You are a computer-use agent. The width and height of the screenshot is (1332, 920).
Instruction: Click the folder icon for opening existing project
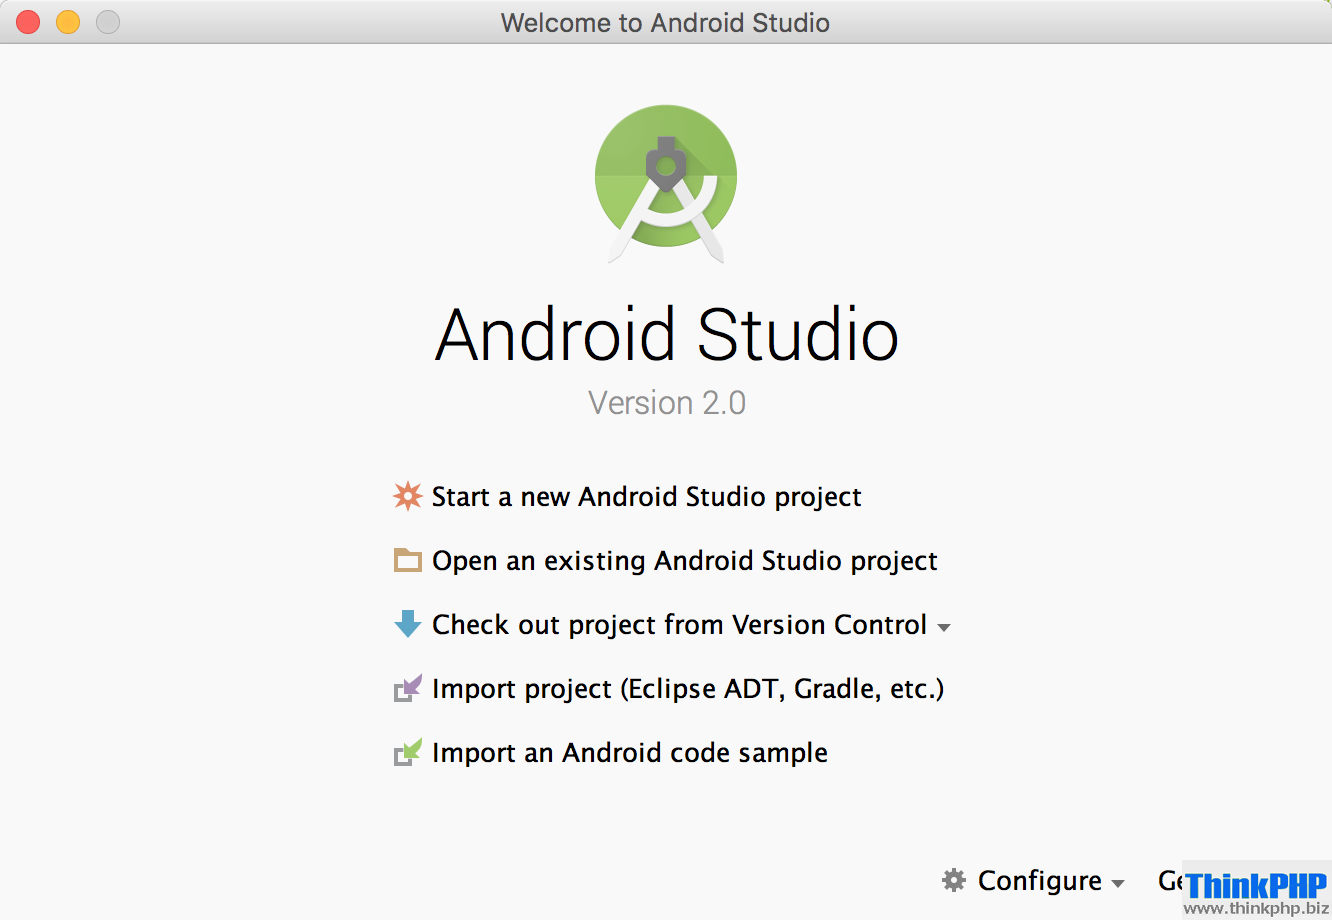[x=408, y=560]
